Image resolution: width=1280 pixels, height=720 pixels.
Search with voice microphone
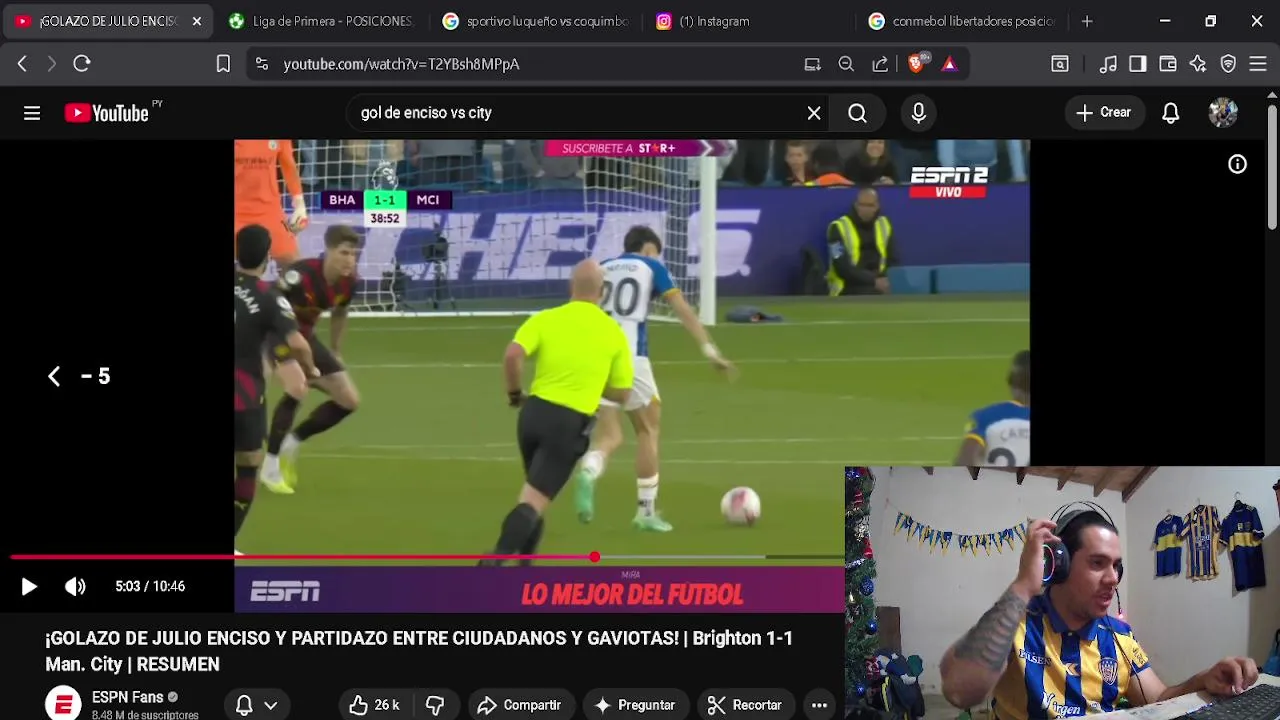[919, 113]
